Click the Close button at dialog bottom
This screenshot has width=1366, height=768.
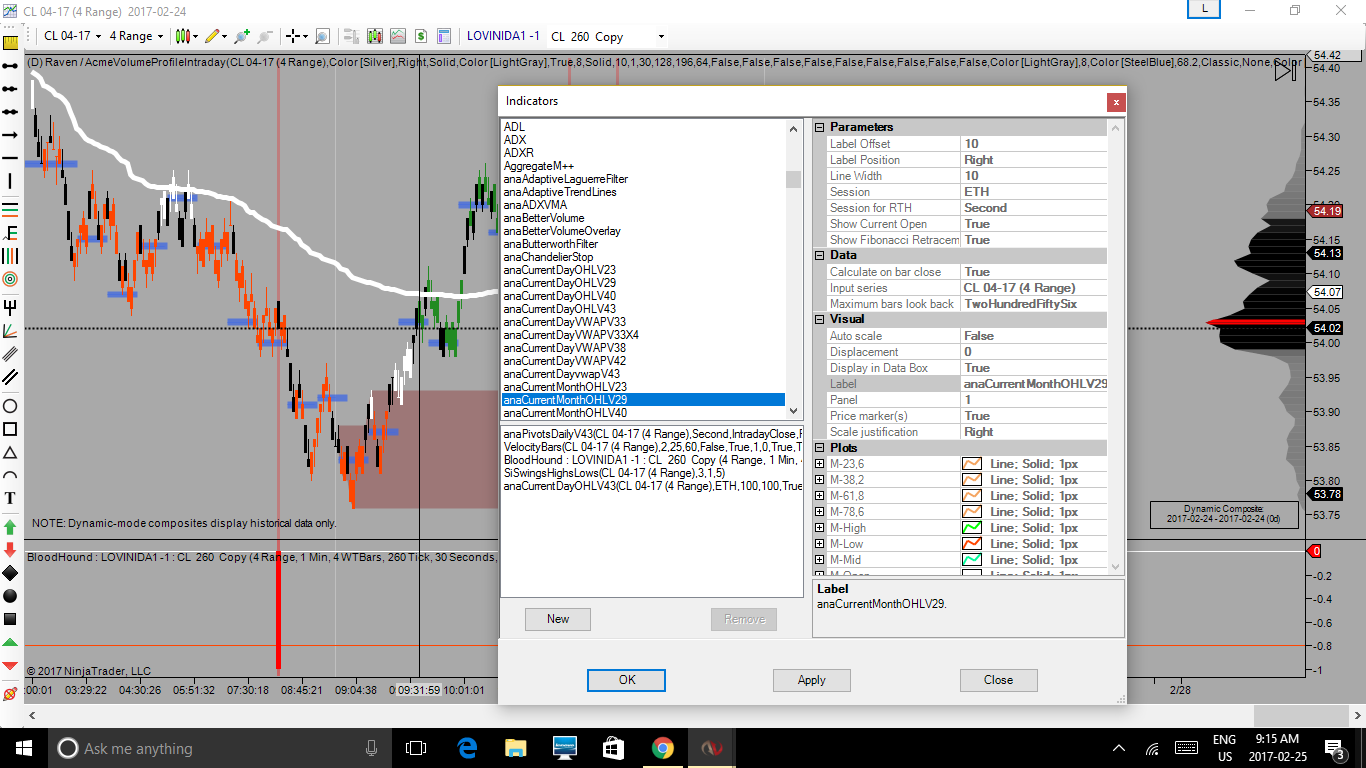(x=998, y=680)
